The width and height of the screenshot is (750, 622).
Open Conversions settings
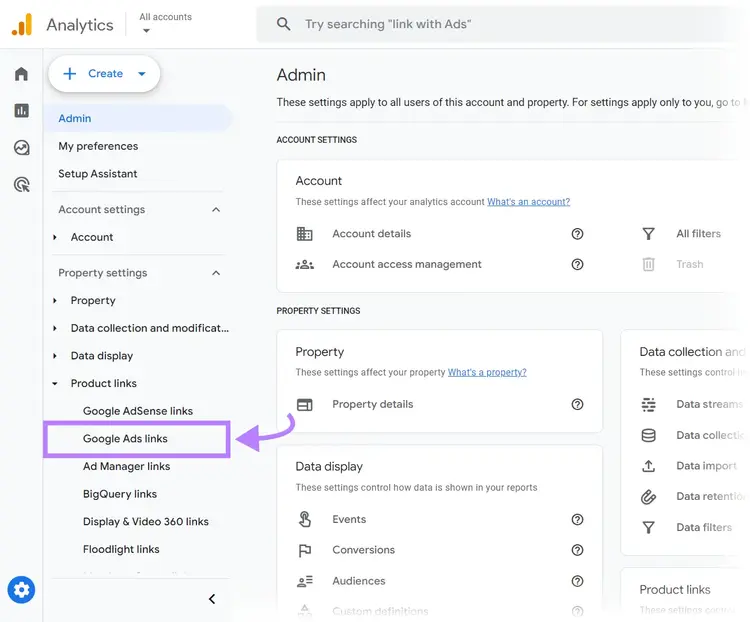[x=364, y=550]
